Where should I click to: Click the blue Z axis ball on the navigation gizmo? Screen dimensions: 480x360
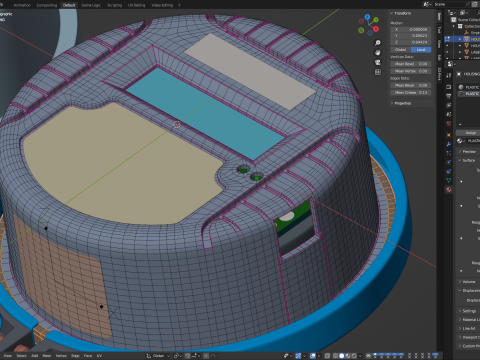click(367, 17)
